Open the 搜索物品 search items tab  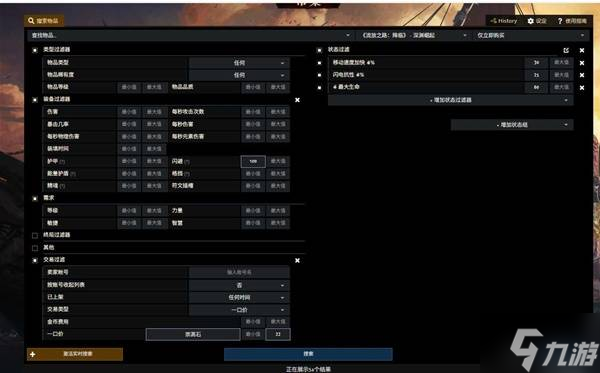coord(44,21)
